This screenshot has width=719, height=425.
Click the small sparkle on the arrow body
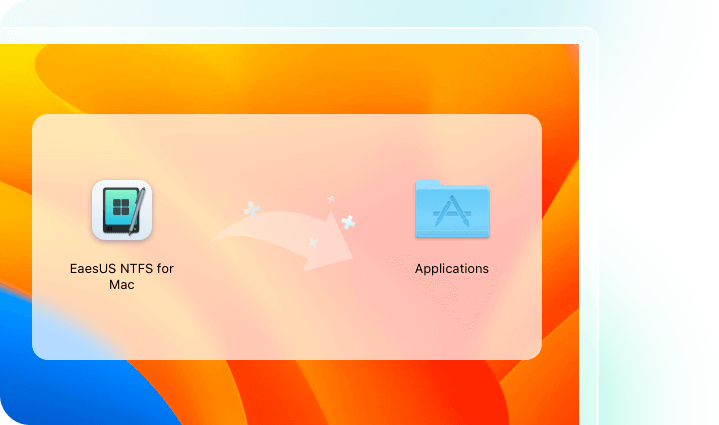point(313,243)
